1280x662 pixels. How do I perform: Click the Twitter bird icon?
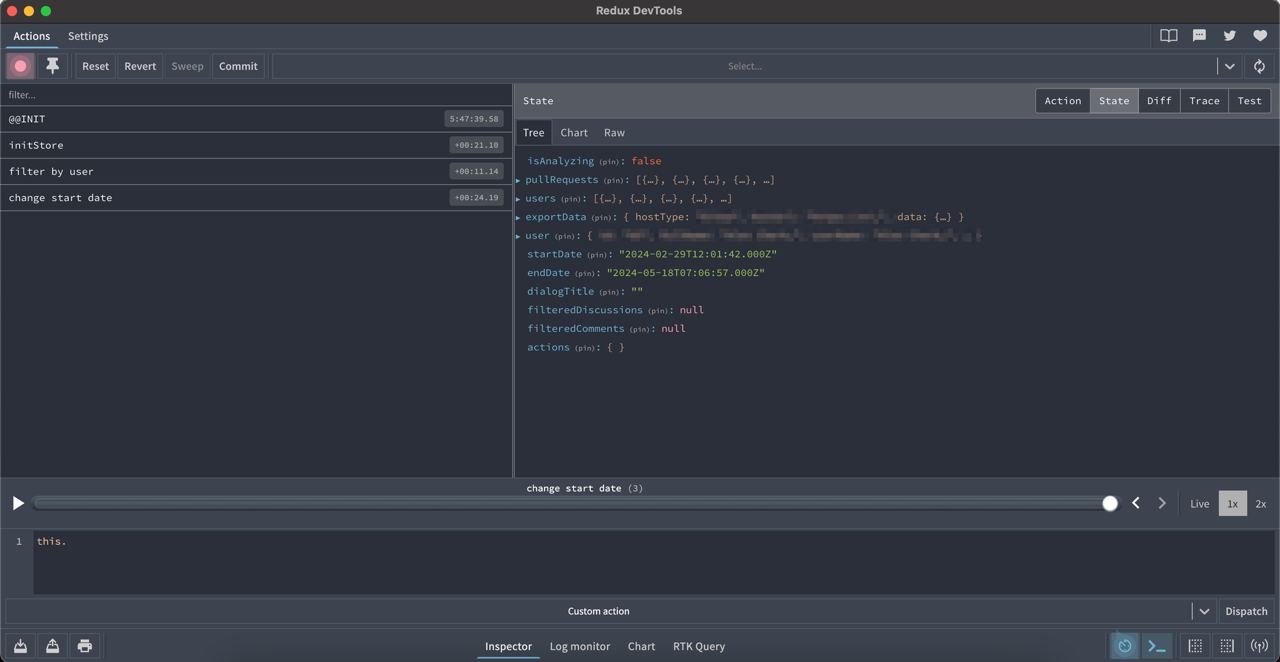pyautogui.click(x=1229, y=35)
